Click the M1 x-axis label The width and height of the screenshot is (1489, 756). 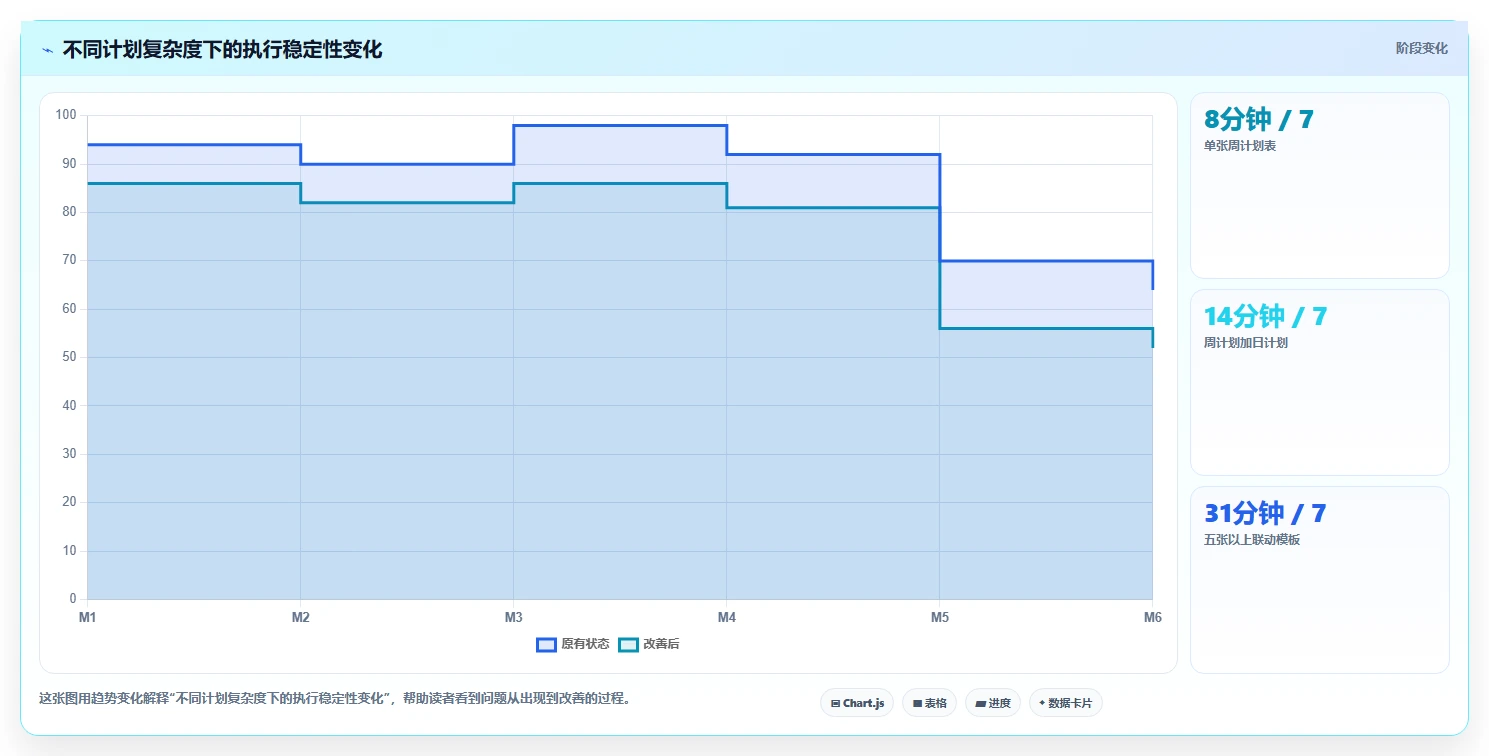(x=88, y=617)
